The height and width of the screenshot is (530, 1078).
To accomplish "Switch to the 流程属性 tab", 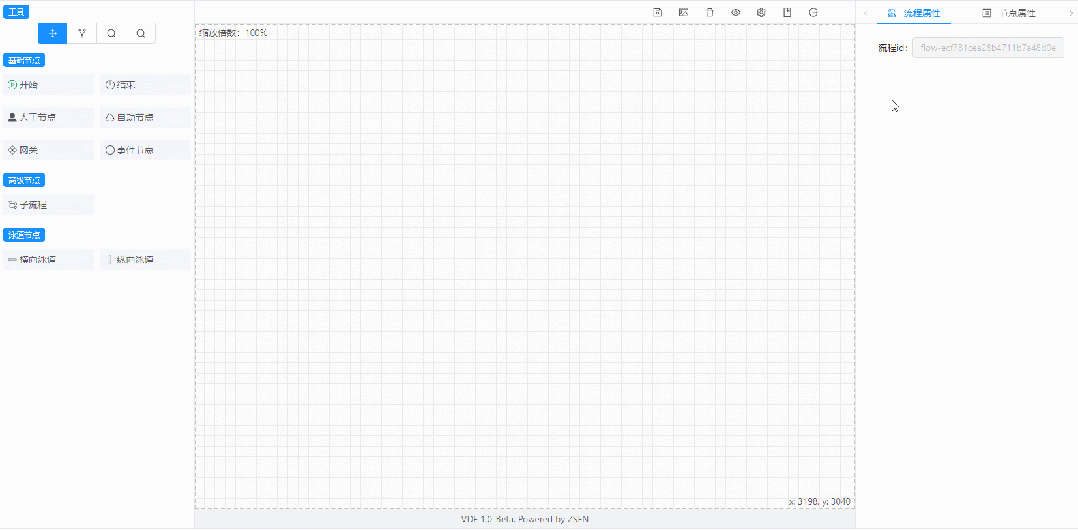I will click(x=914, y=13).
